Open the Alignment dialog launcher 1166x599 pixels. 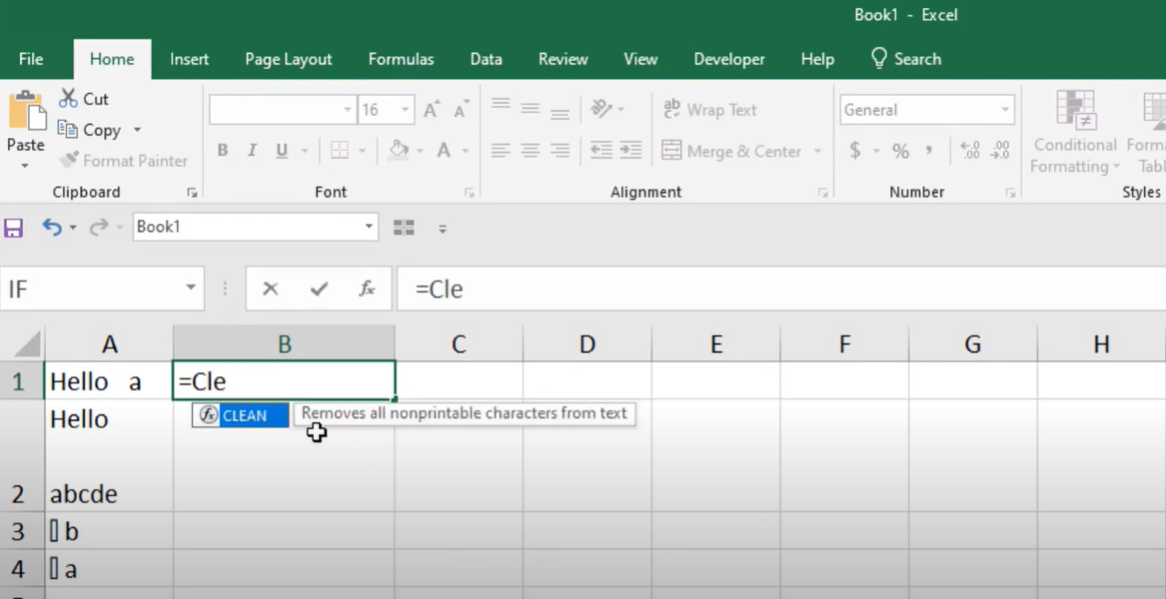click(x=823, y=193)
